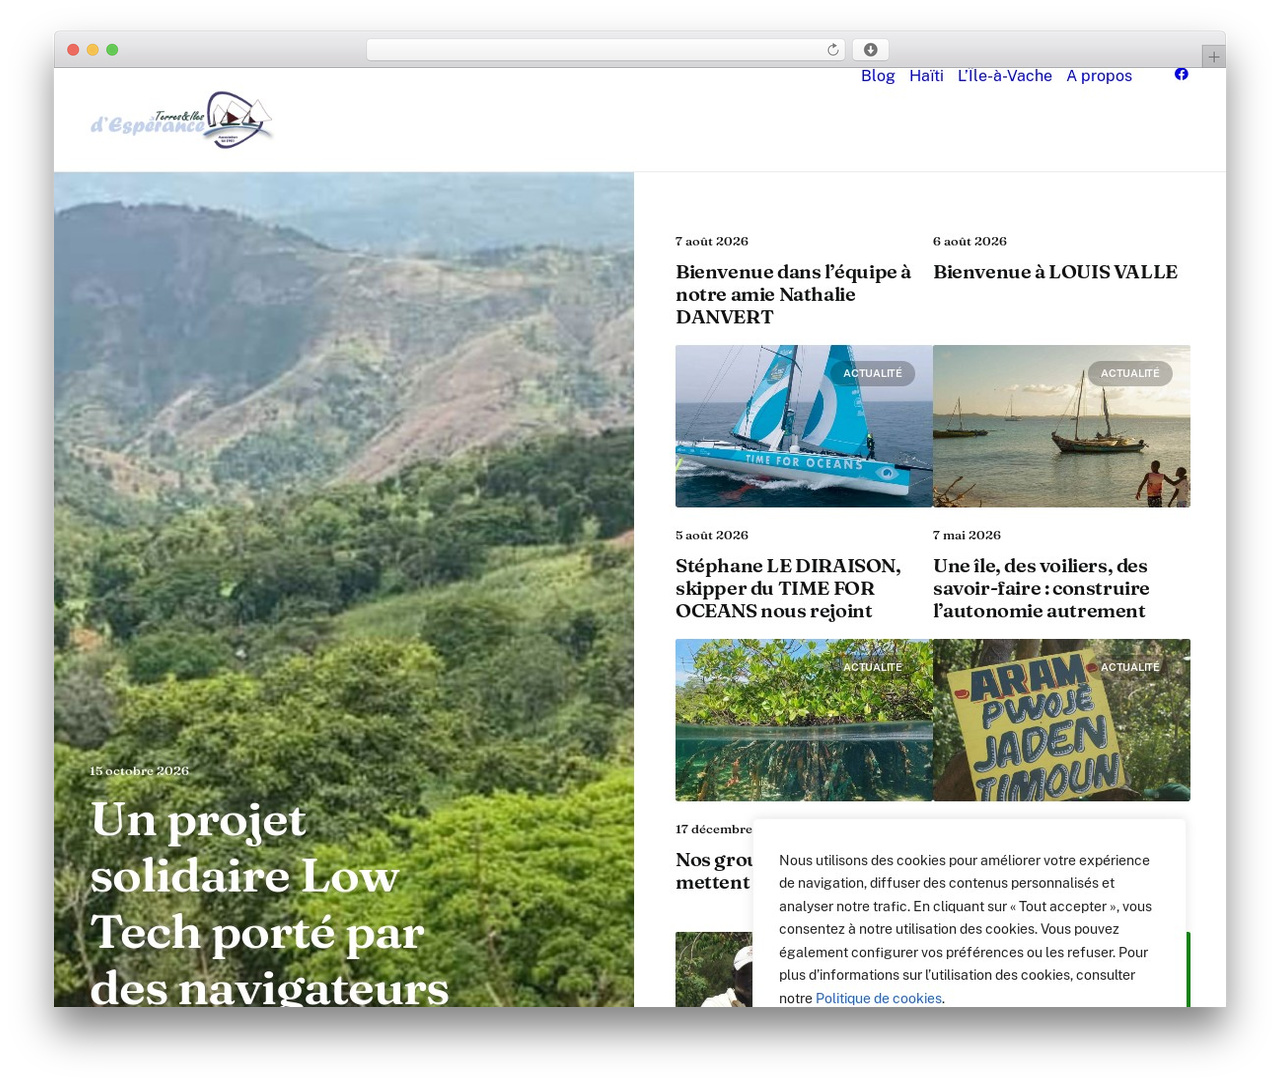Viewport: 1280px width, 1084px height.
Task: Open article Une île, des voiliers
Action: (x=1041, y=588)
